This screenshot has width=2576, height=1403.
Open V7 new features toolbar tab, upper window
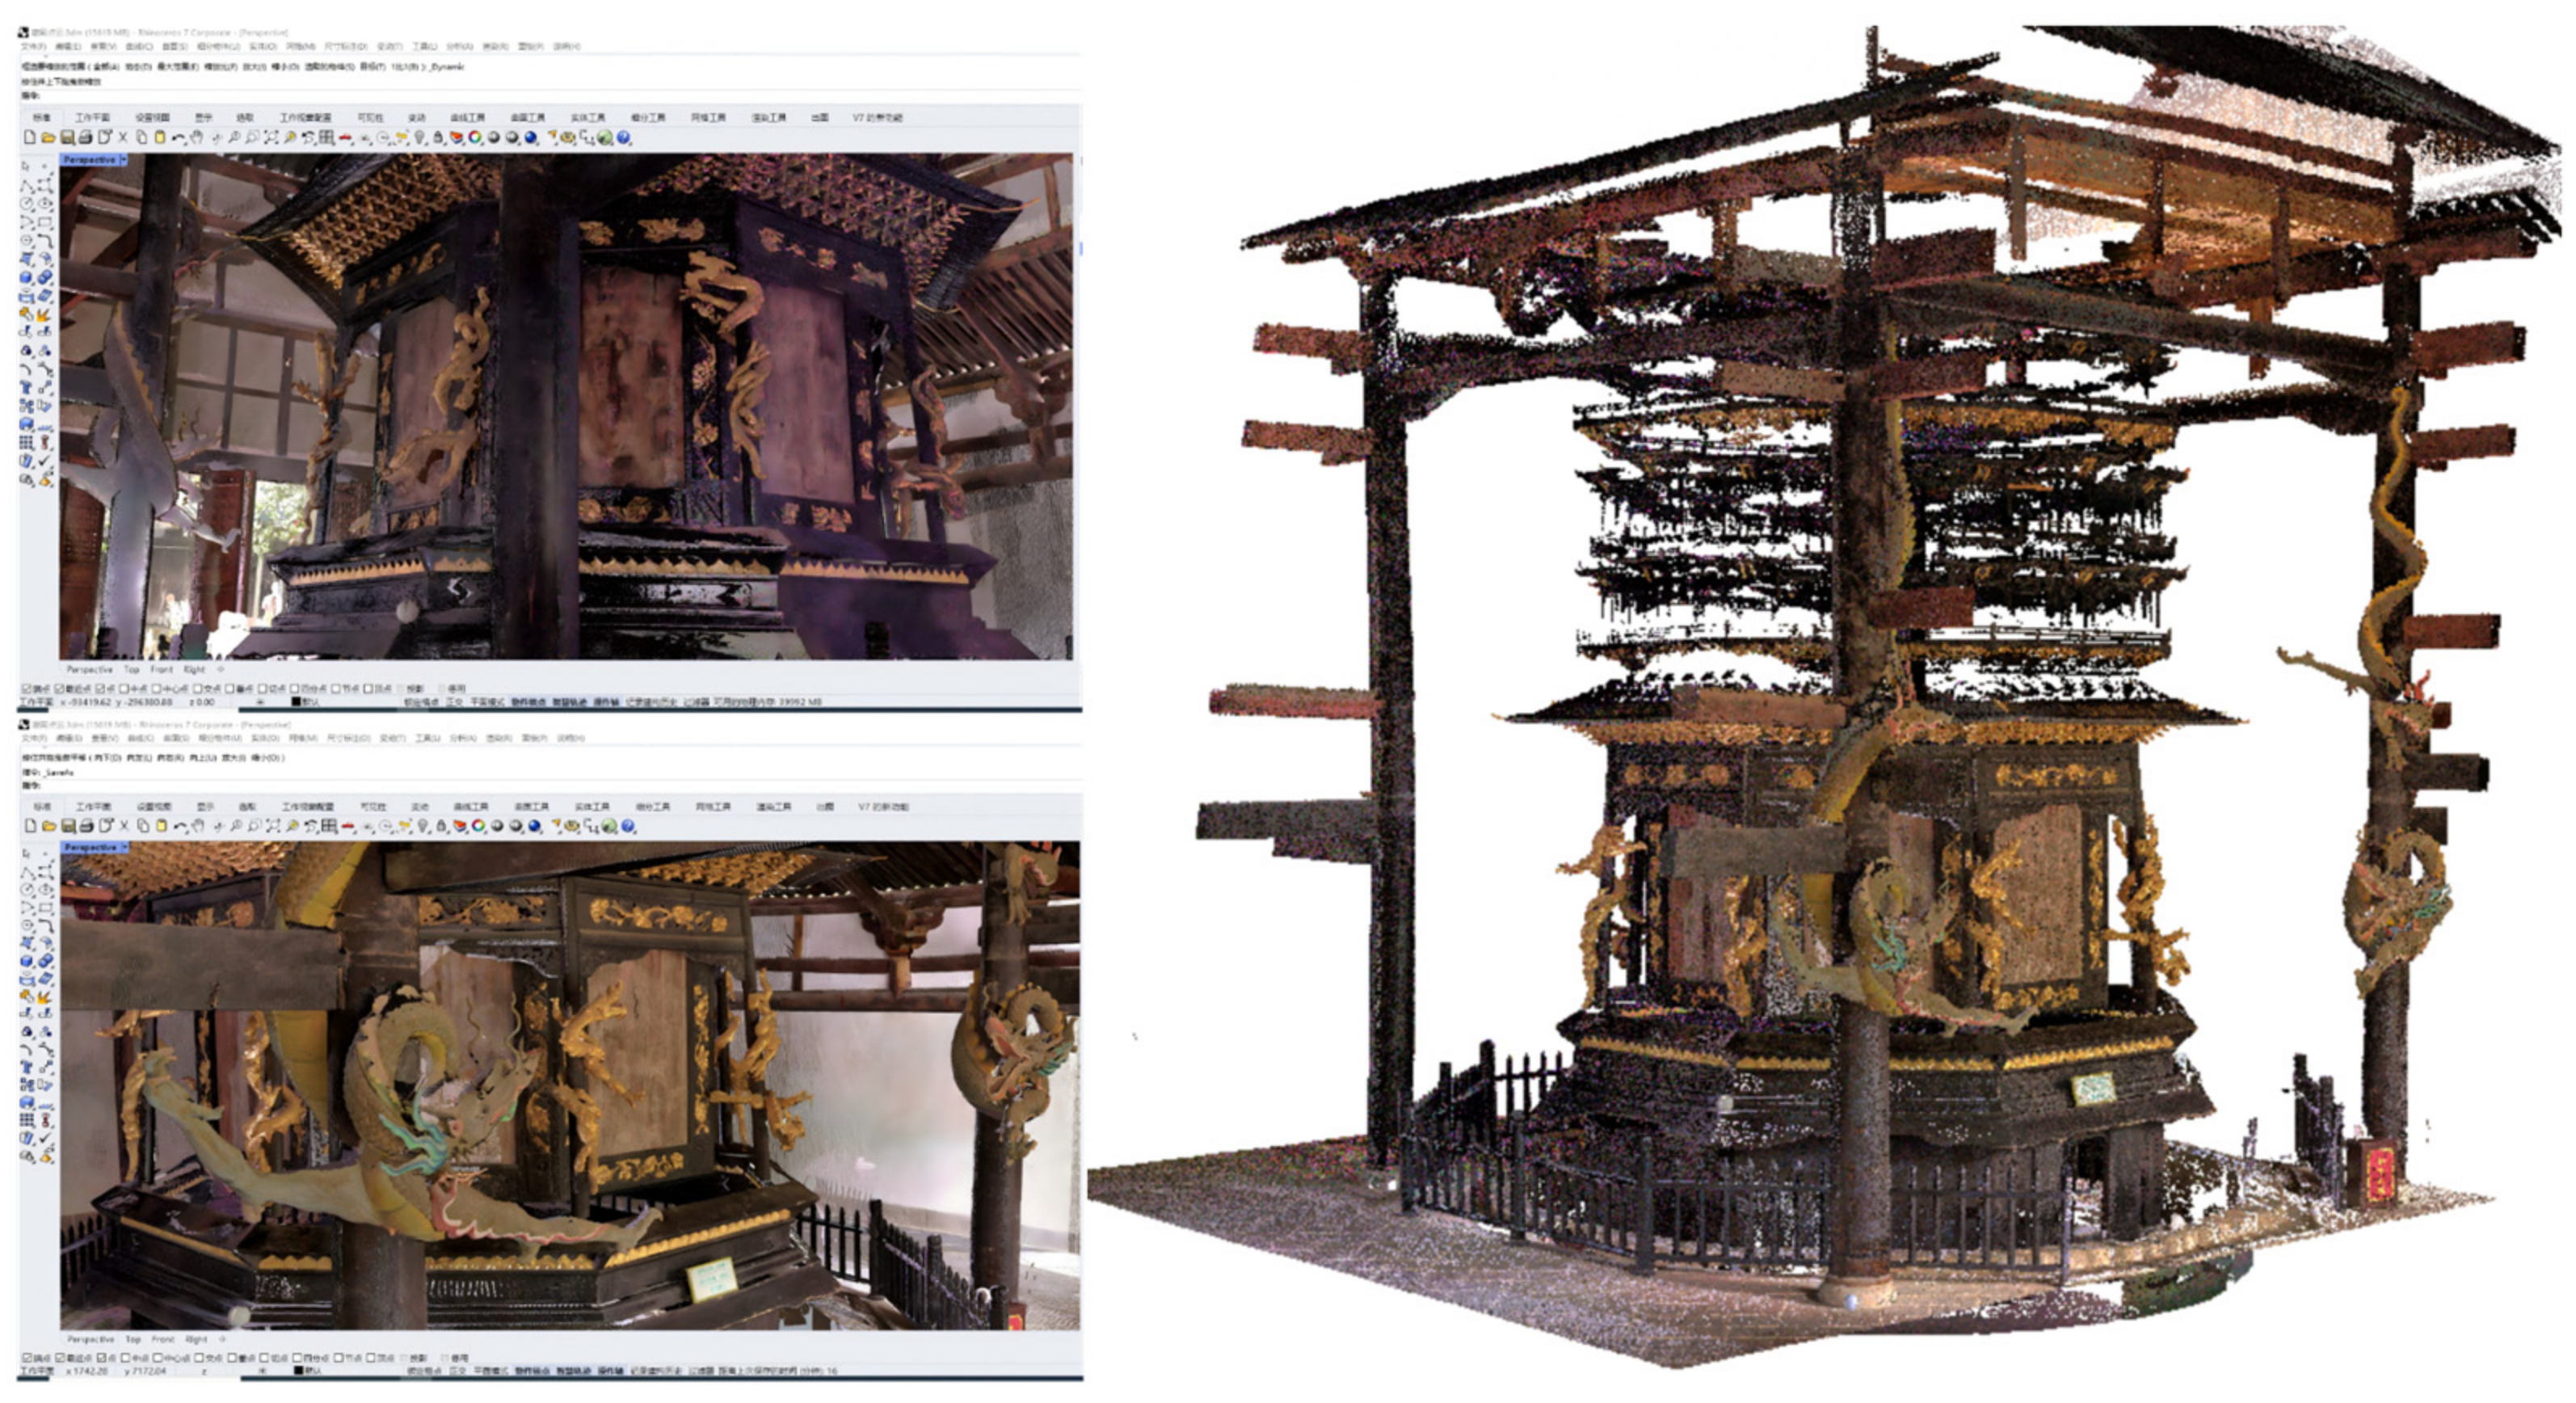pyautogui.click(x=877, y=117)
